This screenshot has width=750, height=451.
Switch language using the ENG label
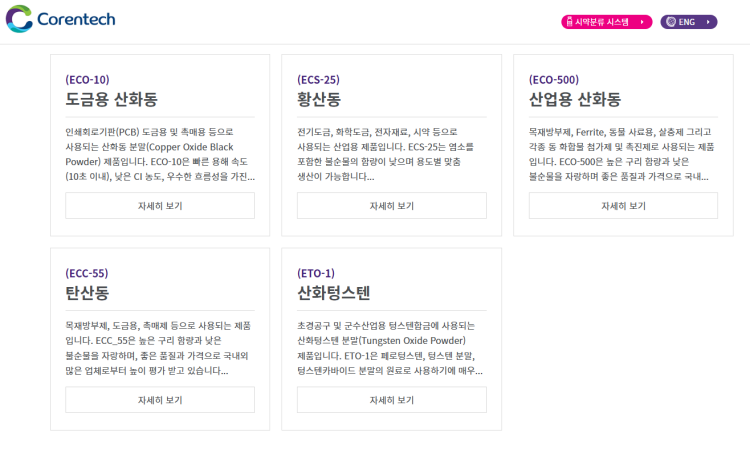pyautogui.click(x=687, y=21)
